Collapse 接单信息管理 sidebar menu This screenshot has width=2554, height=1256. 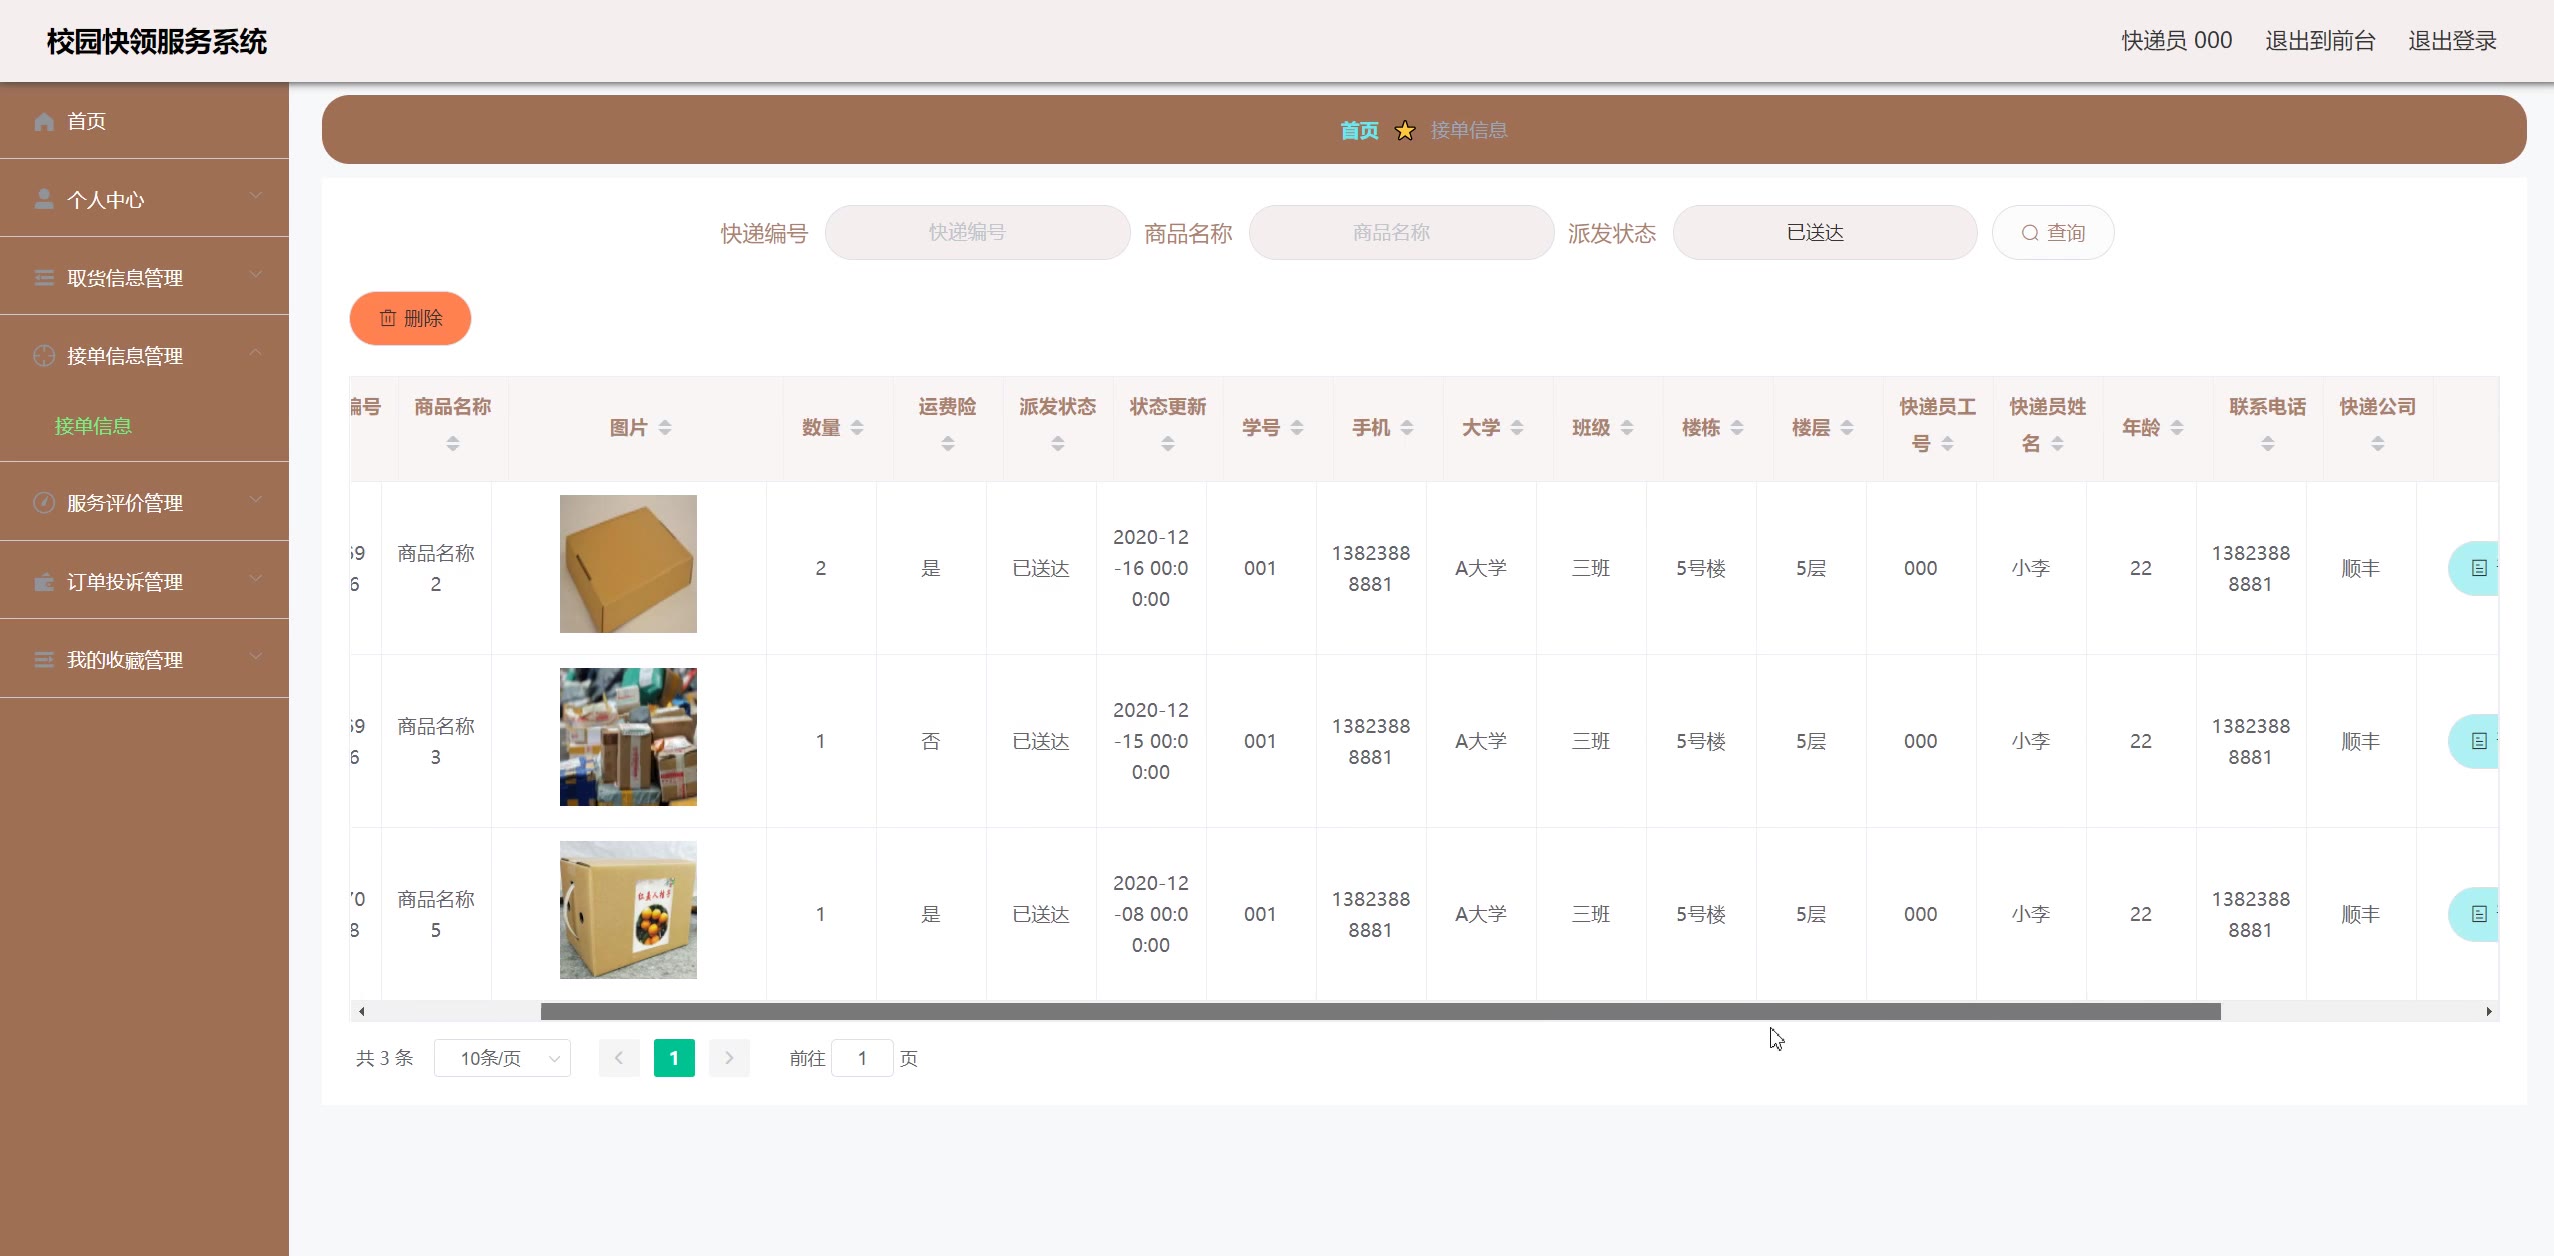click(144, 355)
